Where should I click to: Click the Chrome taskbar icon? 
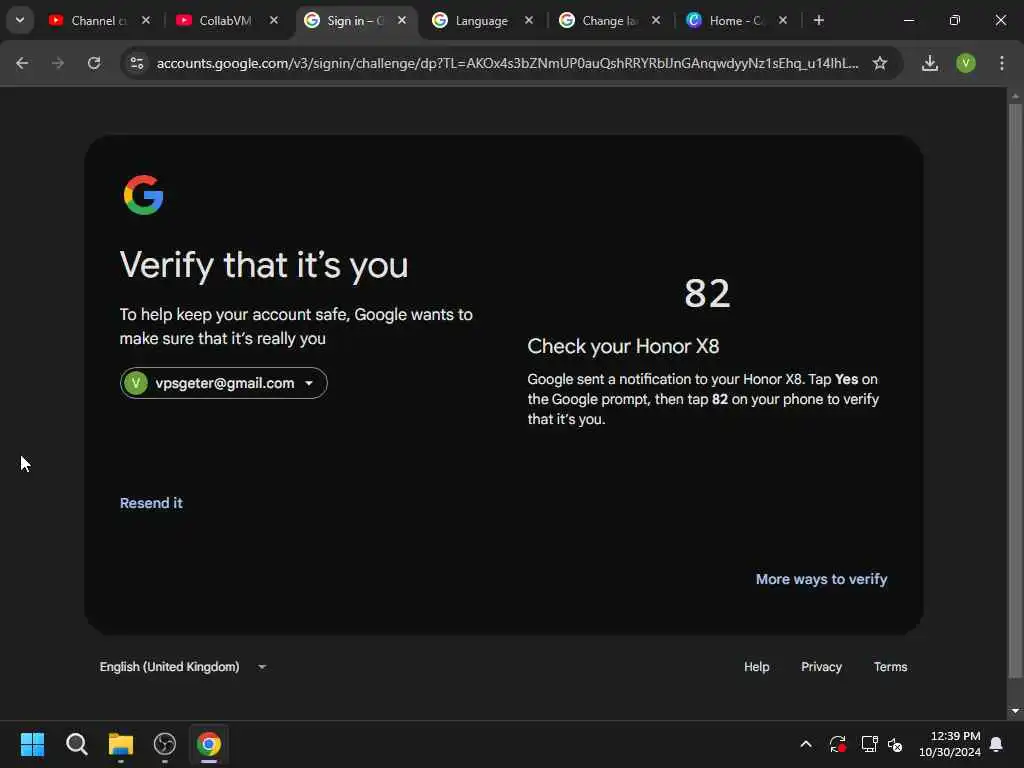tap(209, 744)
